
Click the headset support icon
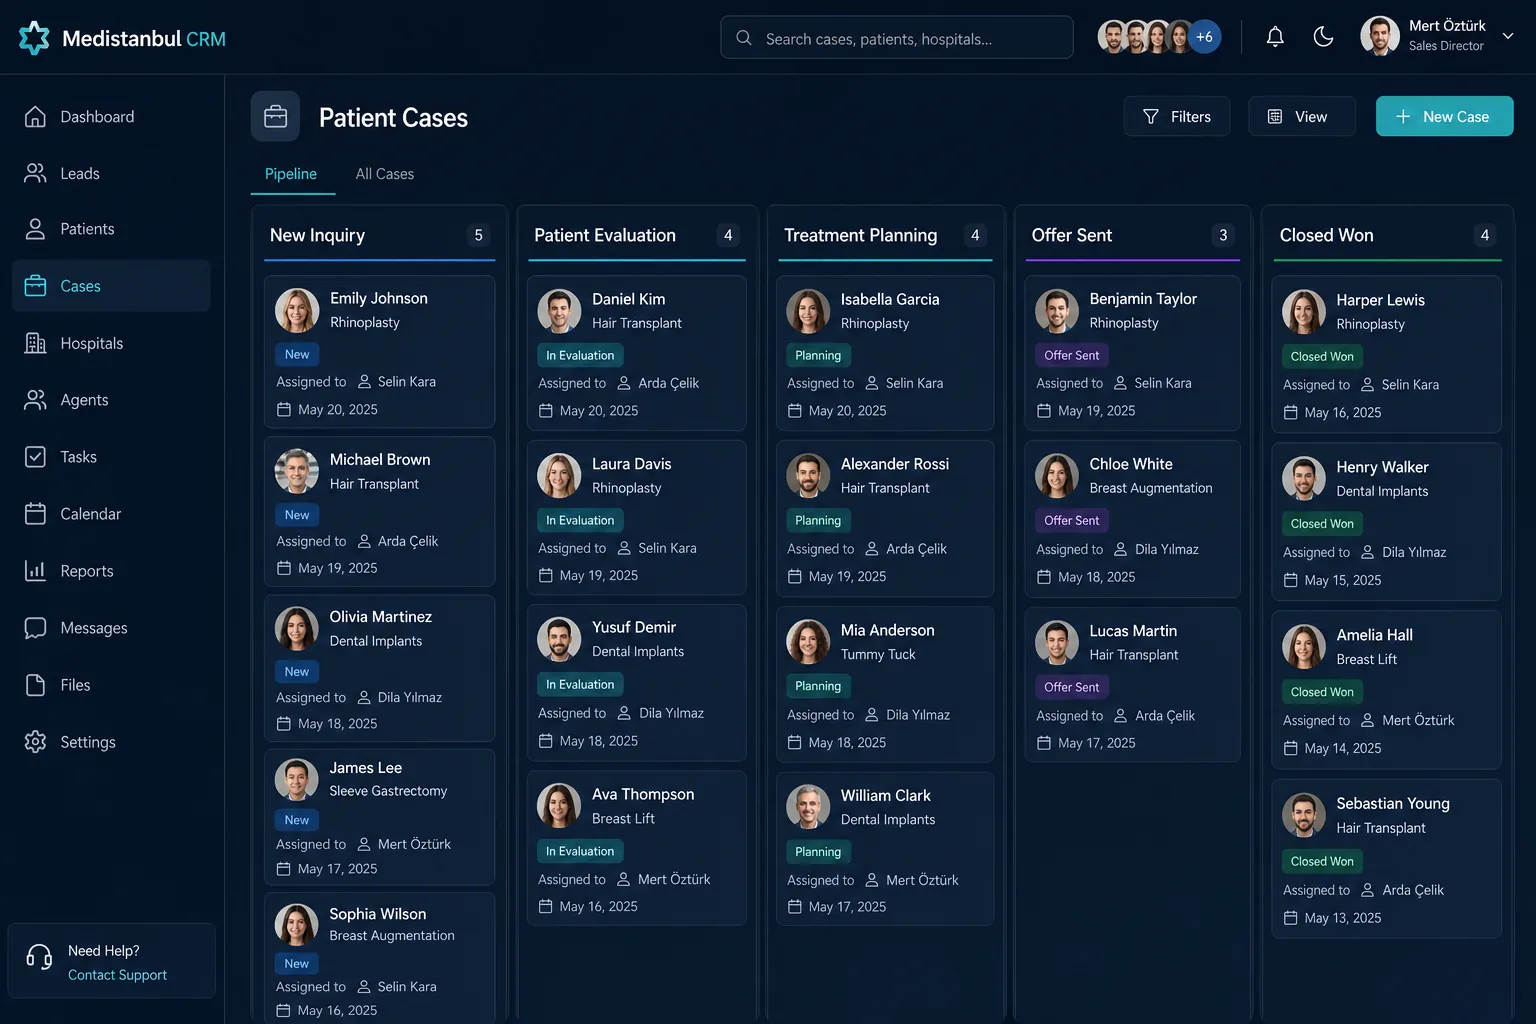click(39, 958)
